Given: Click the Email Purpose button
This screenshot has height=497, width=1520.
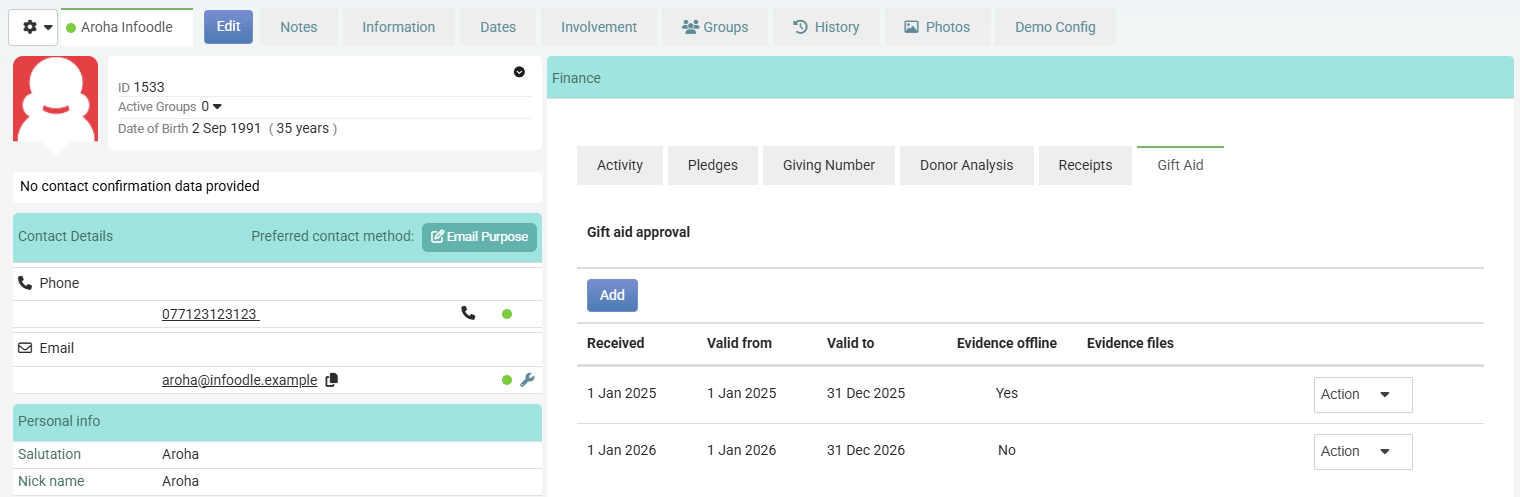Looking at the screenshot, I should (479, 237).
